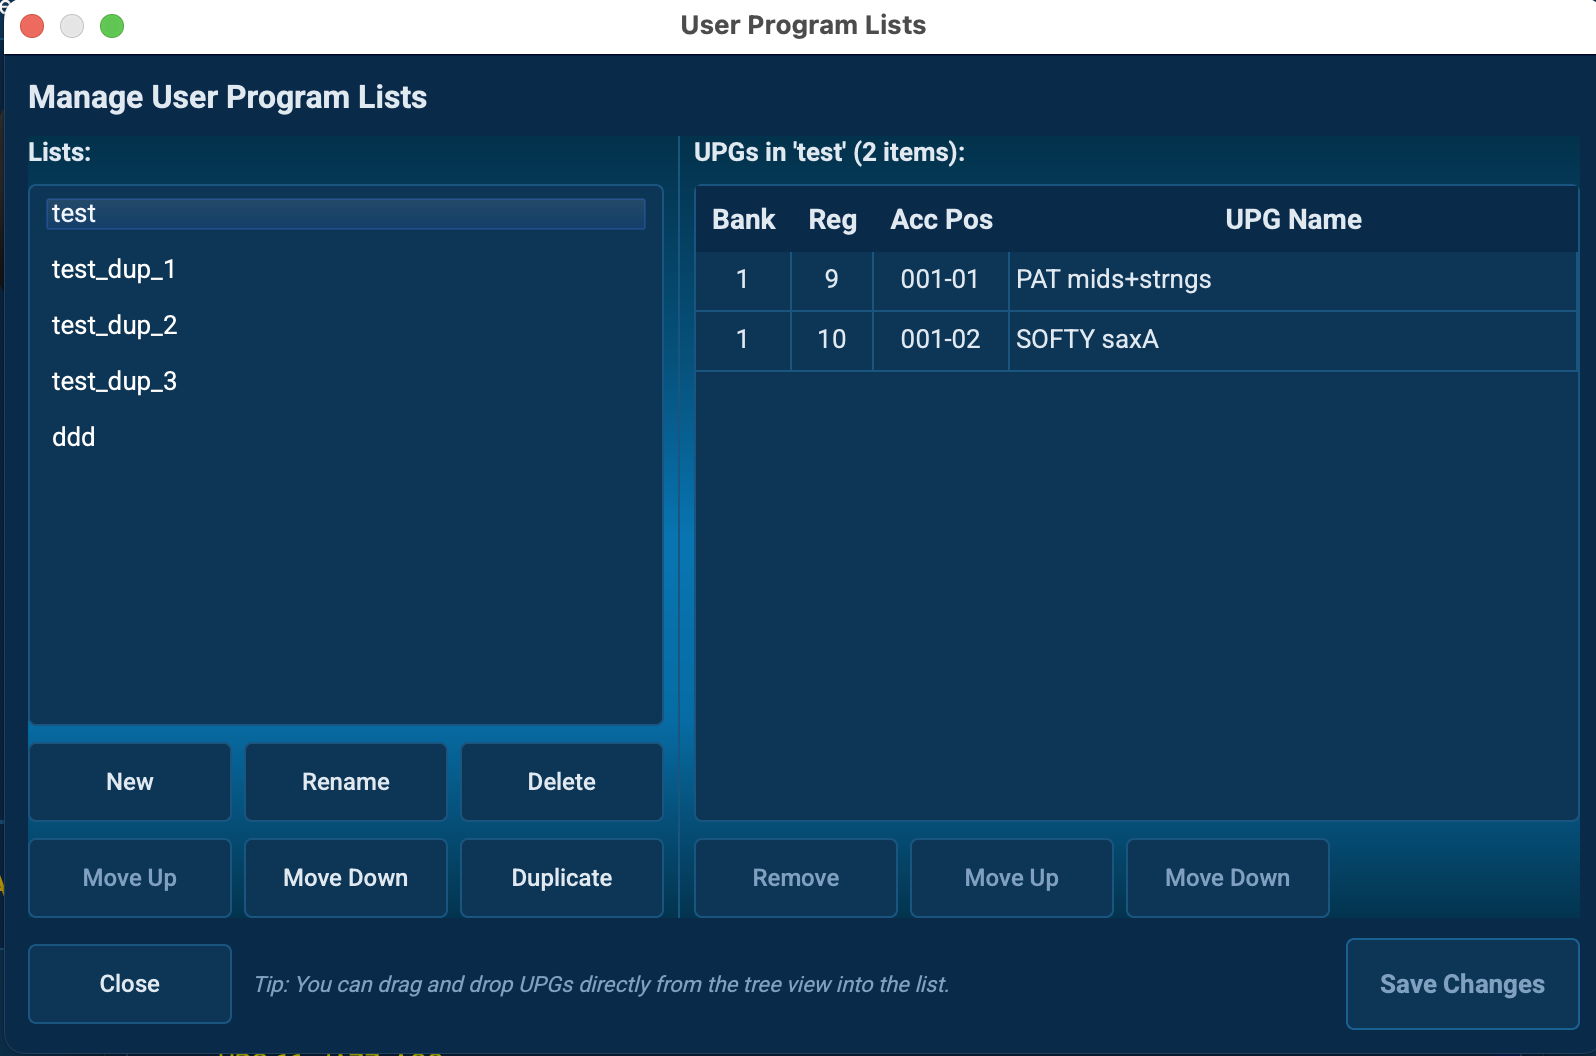Image resolution: width=1596 pixels, height=1056 pixels.
Task: Select the 'SOFTY saxA' UPG row
Action: (1136, 341)
